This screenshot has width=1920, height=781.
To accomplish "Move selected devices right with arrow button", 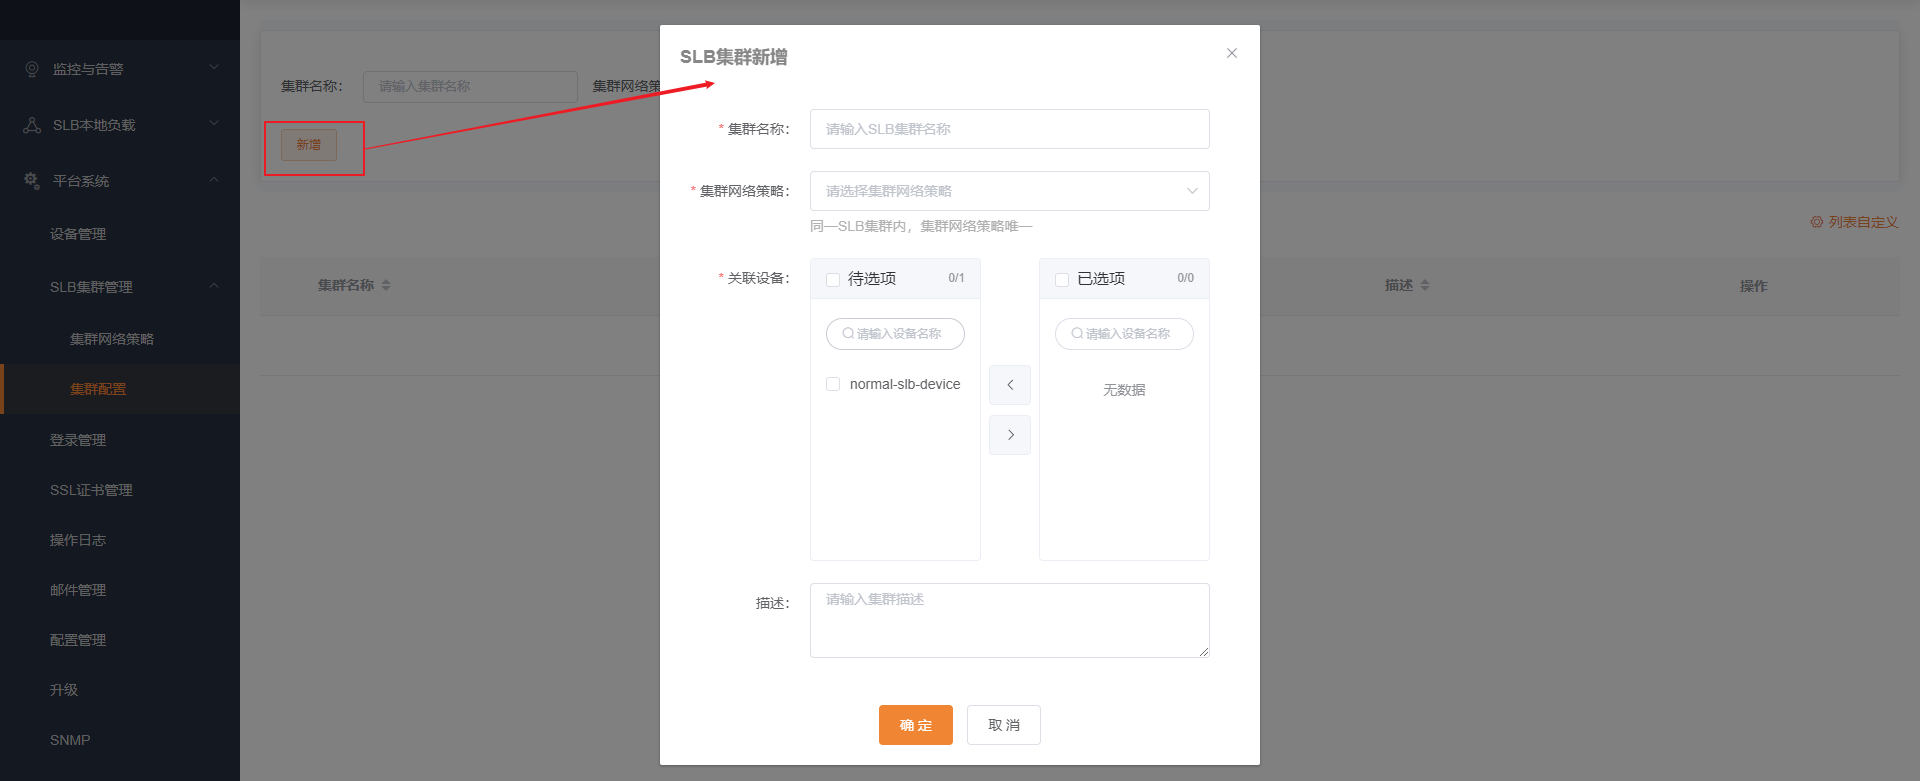I will (x=1010, y=435).
